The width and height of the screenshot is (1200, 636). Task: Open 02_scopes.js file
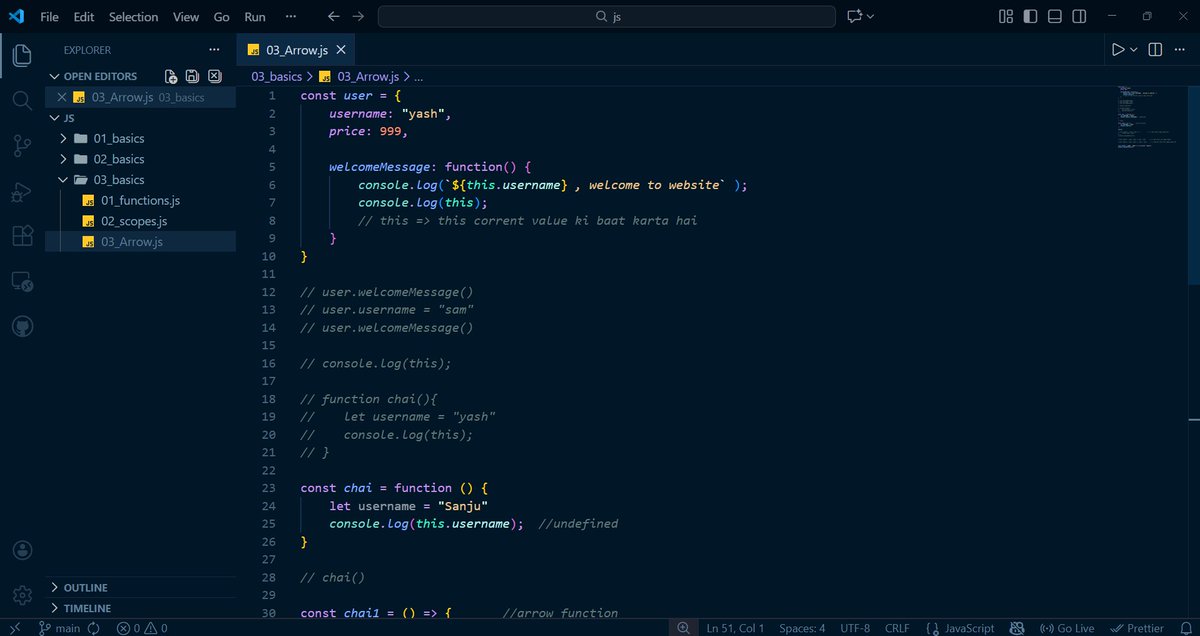[x=134, y=221]
